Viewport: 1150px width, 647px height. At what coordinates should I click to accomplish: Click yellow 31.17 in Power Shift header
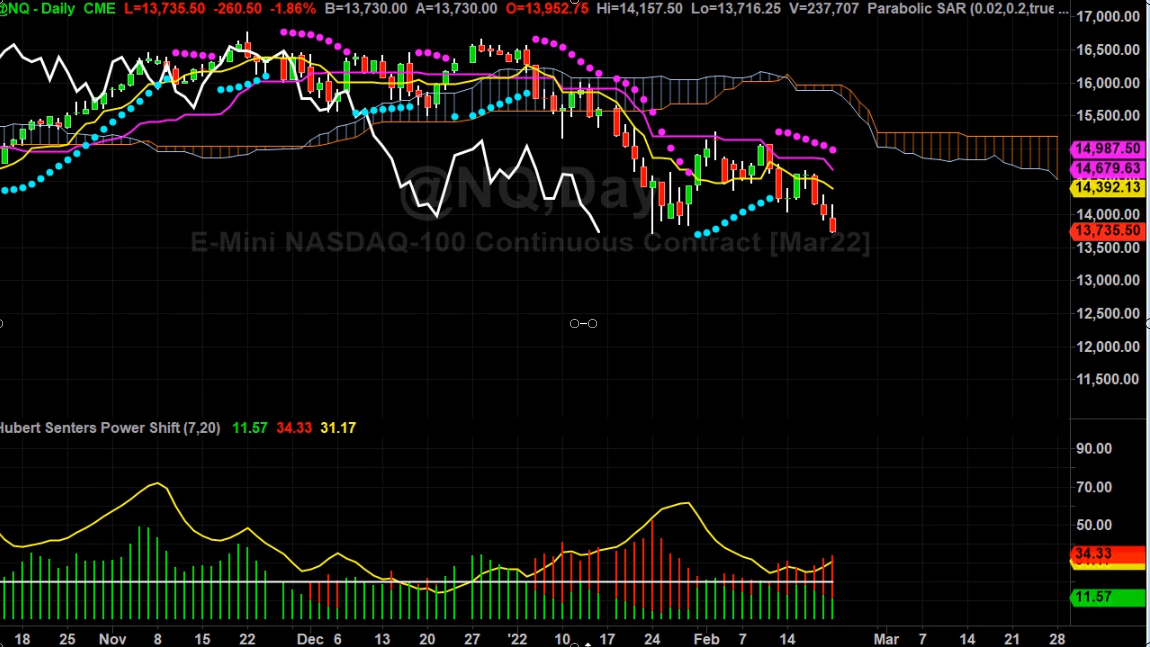[x=338, y=428]
